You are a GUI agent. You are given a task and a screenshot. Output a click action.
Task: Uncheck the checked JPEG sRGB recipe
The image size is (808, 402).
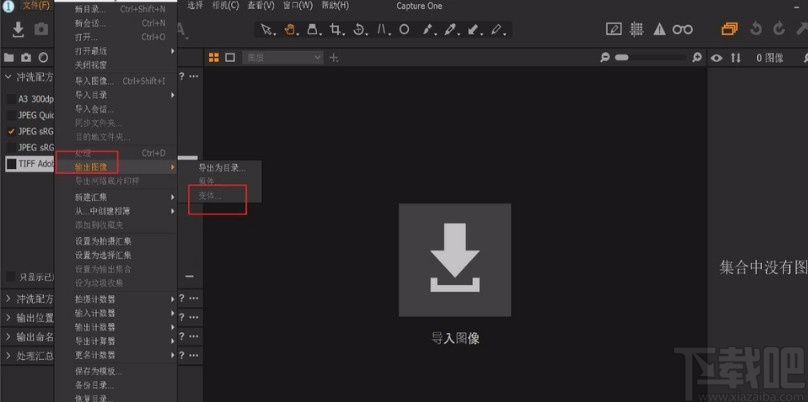[11, 131]
